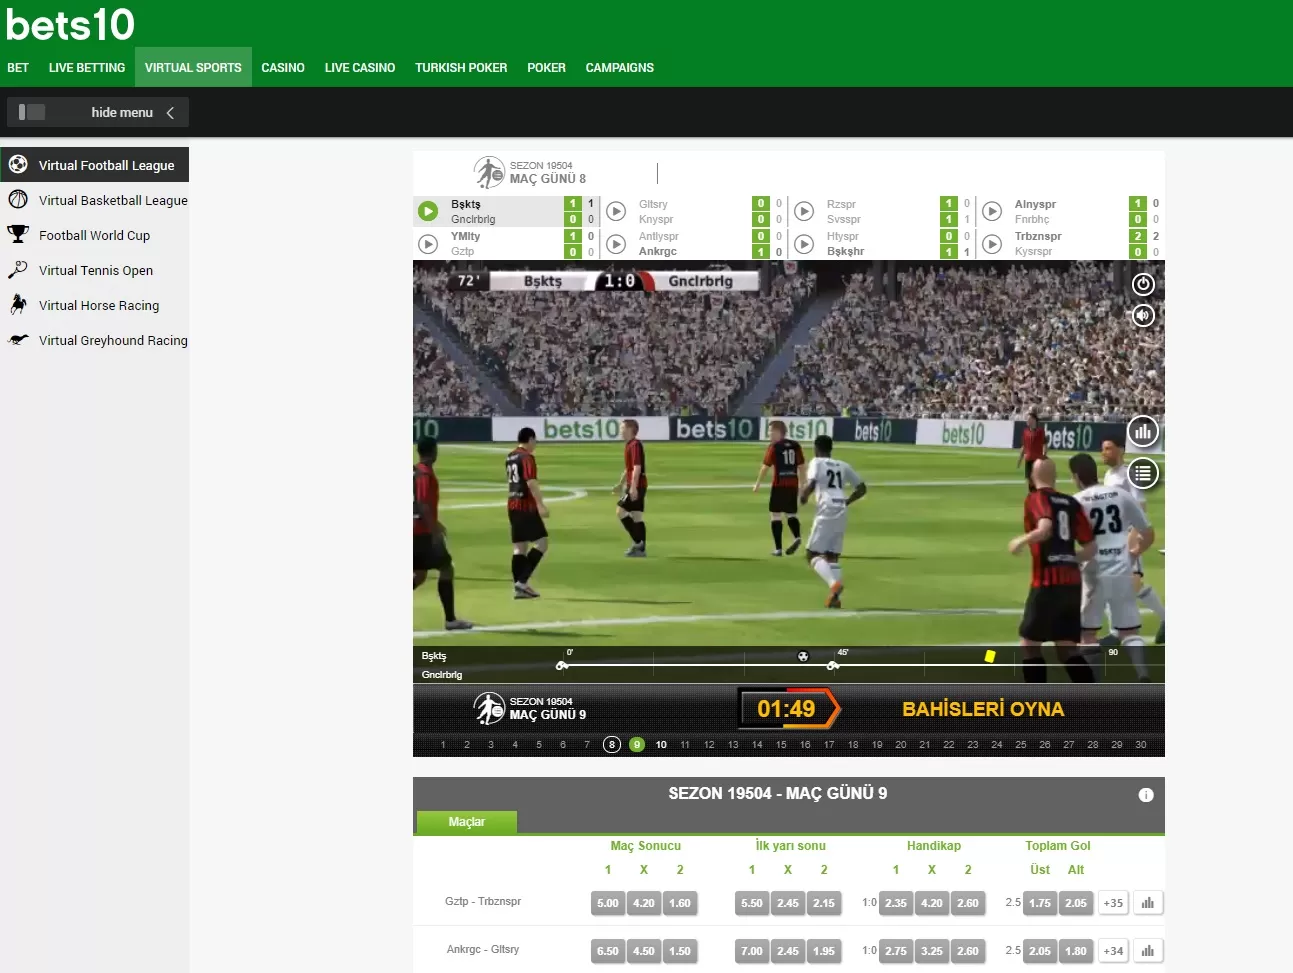Viewport: 1293px width, 973px height.
Task: Open CASINO section
Action: click(283, 68)
